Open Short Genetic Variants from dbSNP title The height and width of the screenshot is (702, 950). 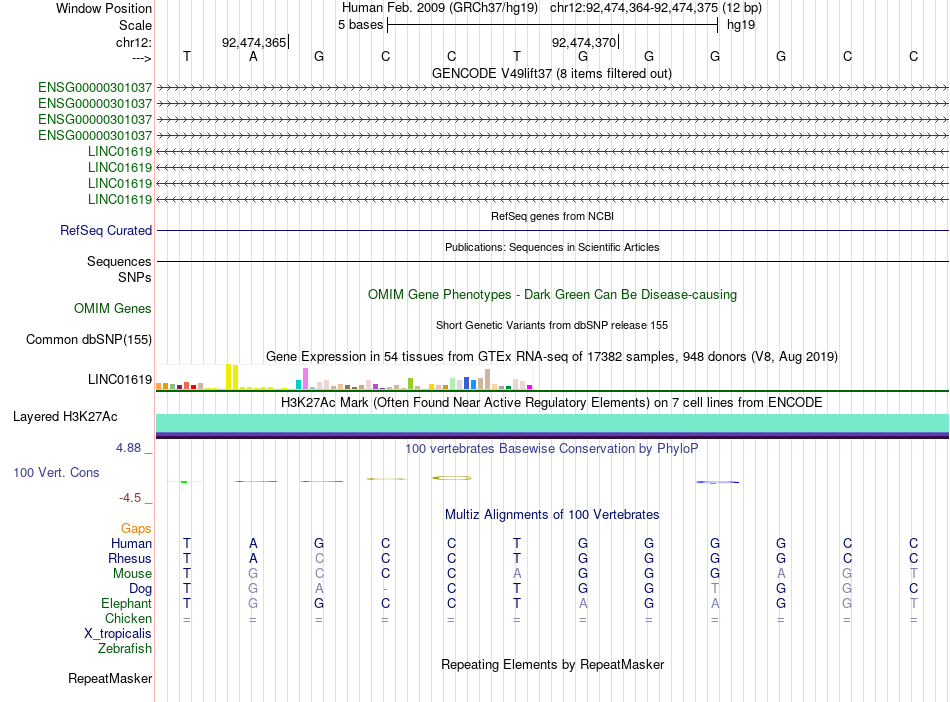coord(552,325)
